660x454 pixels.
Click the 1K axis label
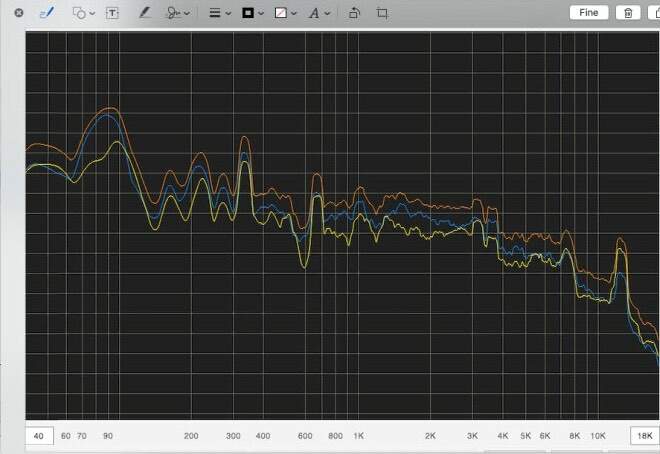pos(359,436)
